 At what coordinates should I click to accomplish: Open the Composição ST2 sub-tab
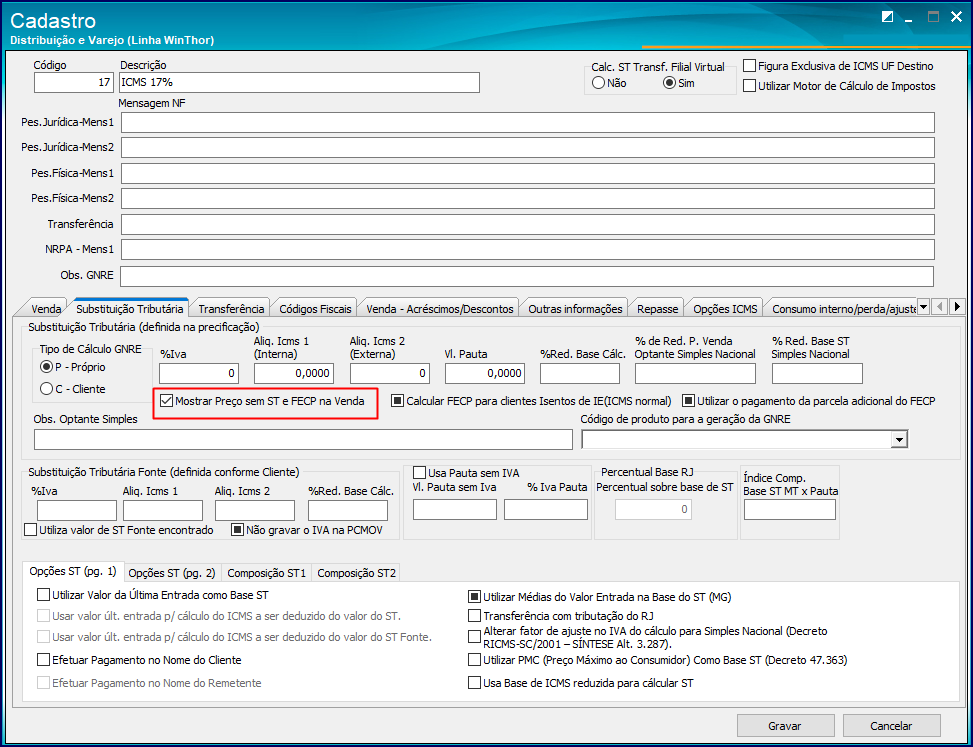(x=356, y=573)
